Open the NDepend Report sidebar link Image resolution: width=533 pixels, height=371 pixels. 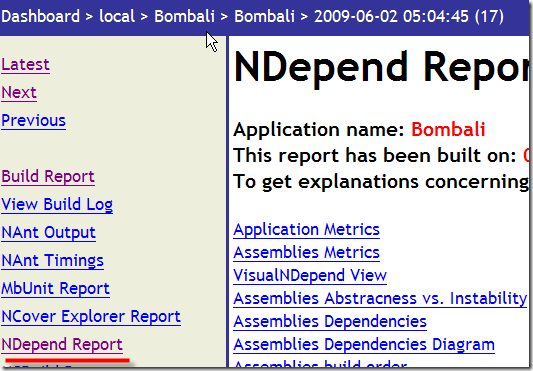[x=62, y=344]
